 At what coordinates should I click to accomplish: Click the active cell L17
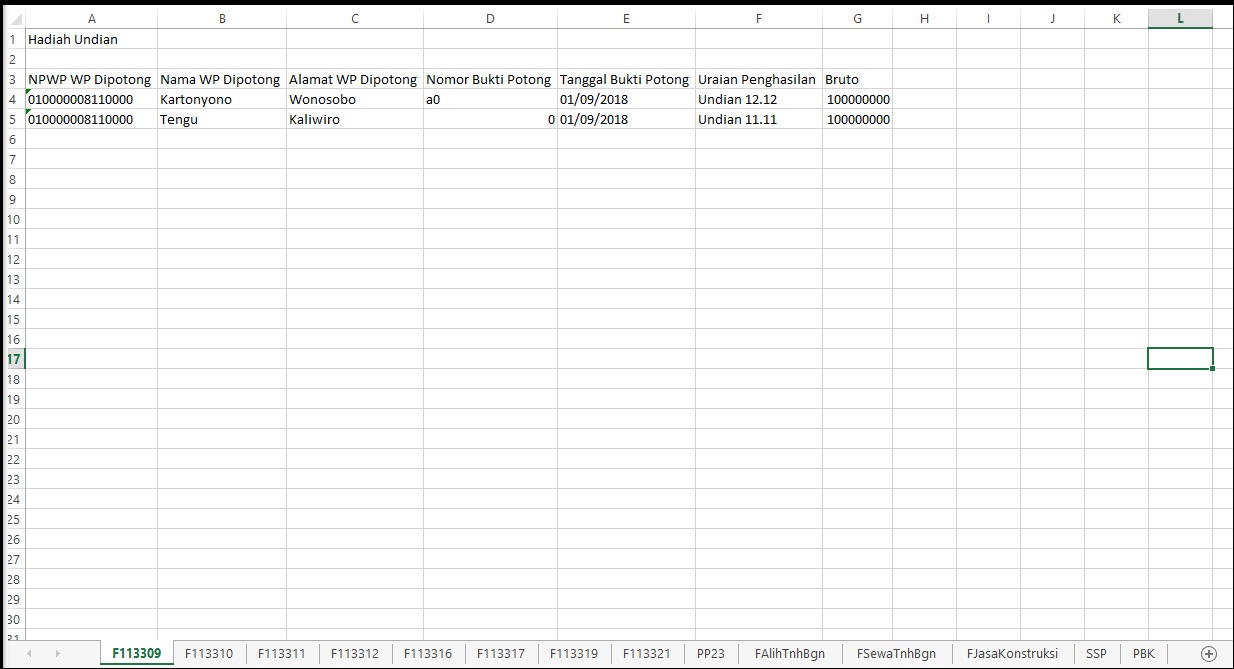point(1181,359)
